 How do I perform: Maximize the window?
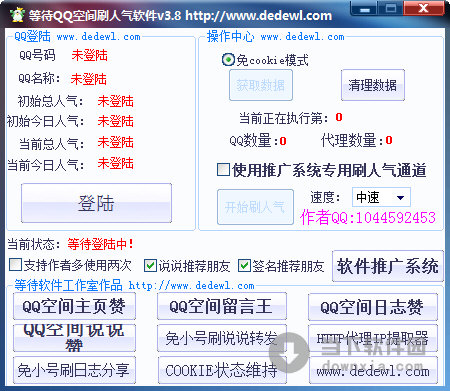pos(390,9)
